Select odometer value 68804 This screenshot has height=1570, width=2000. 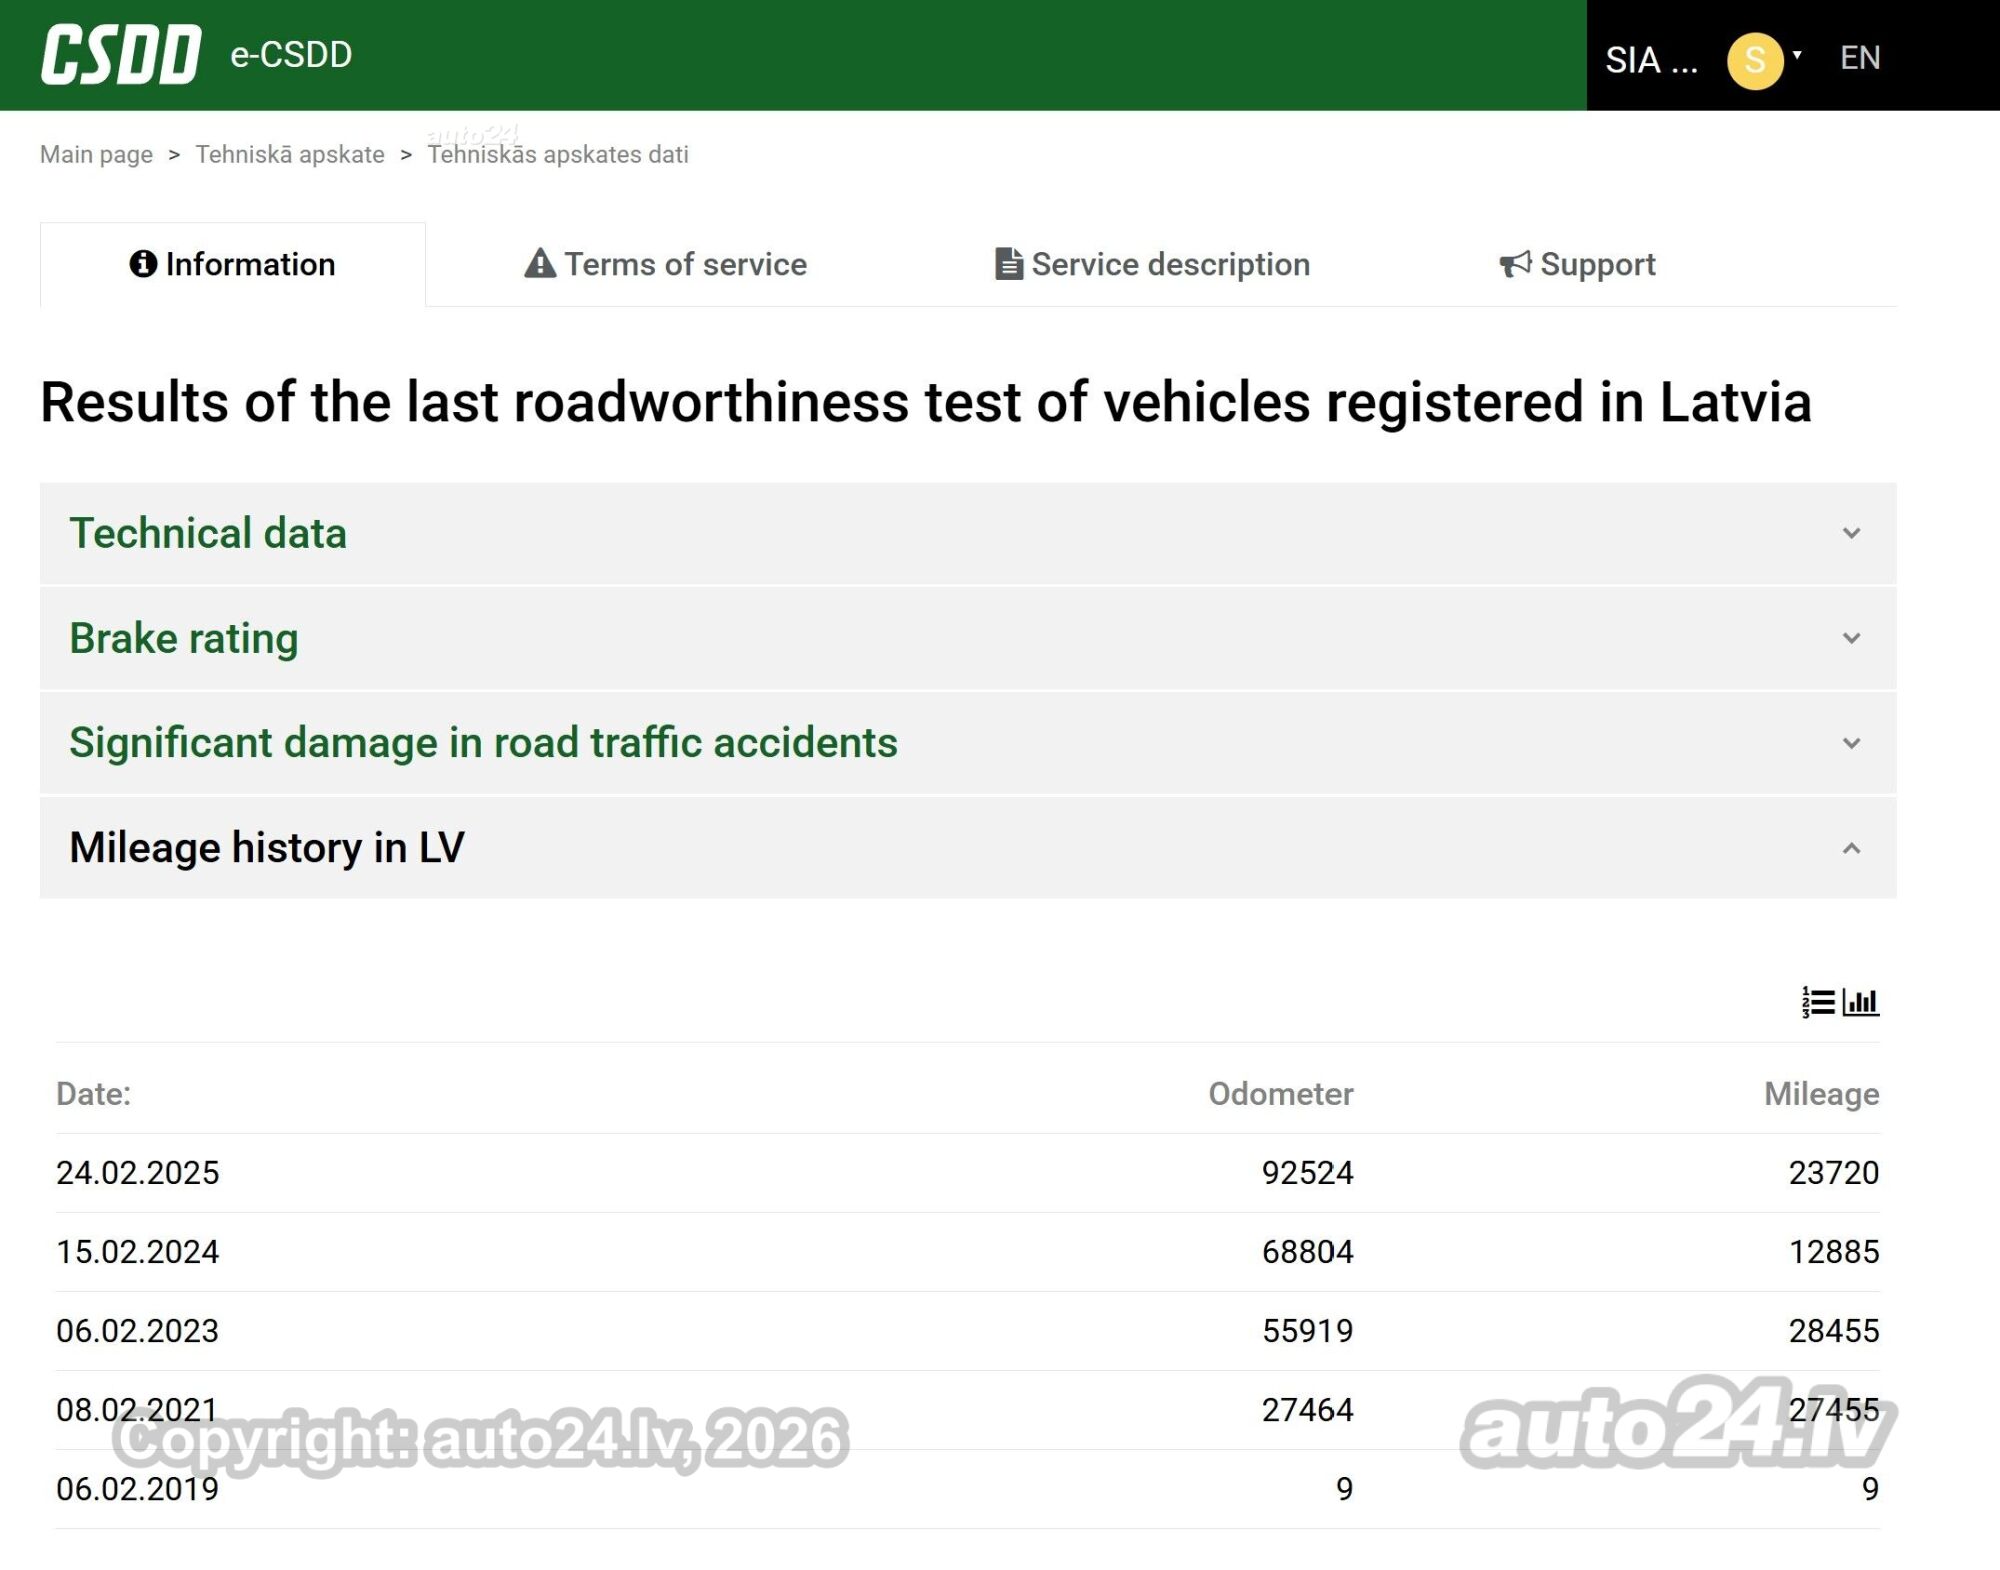pos(1308,1252)
